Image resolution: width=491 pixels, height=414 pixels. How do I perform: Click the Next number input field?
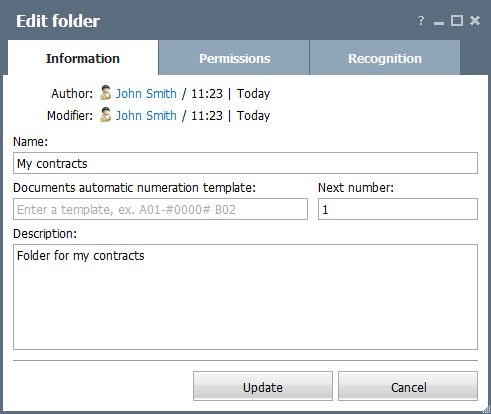(398, 209)
